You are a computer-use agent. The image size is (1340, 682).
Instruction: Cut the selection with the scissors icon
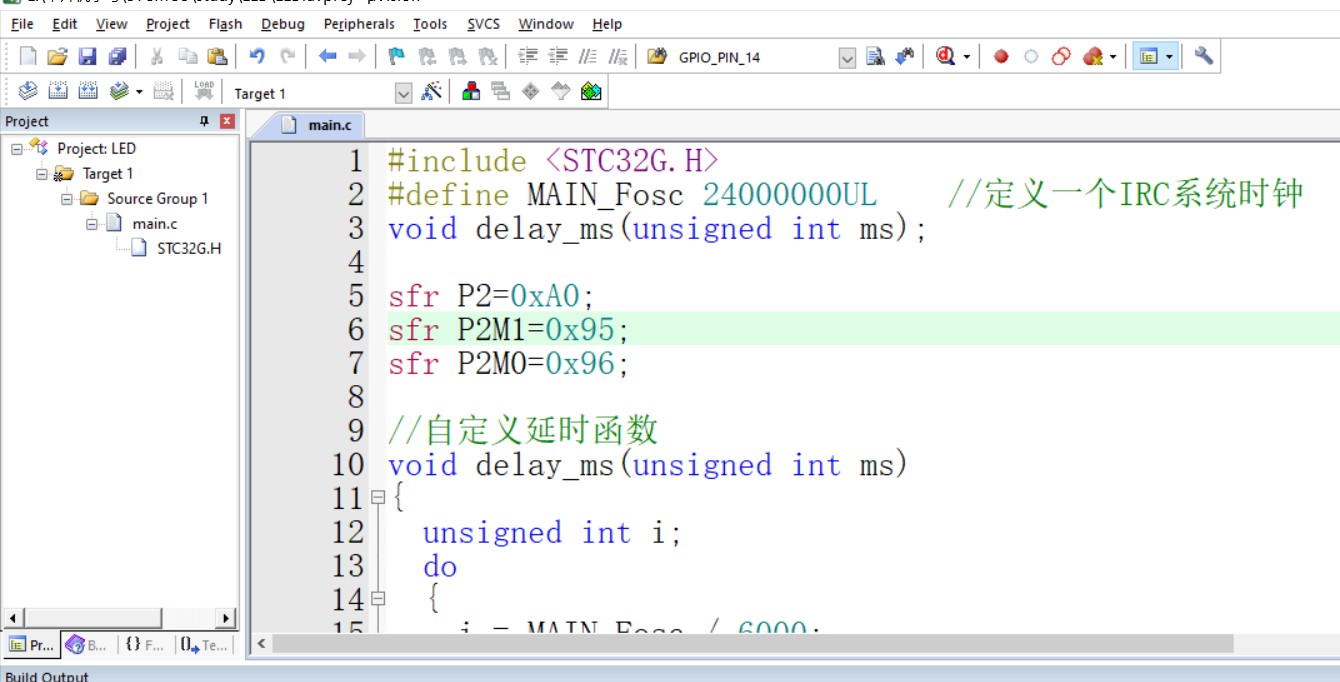157,57
